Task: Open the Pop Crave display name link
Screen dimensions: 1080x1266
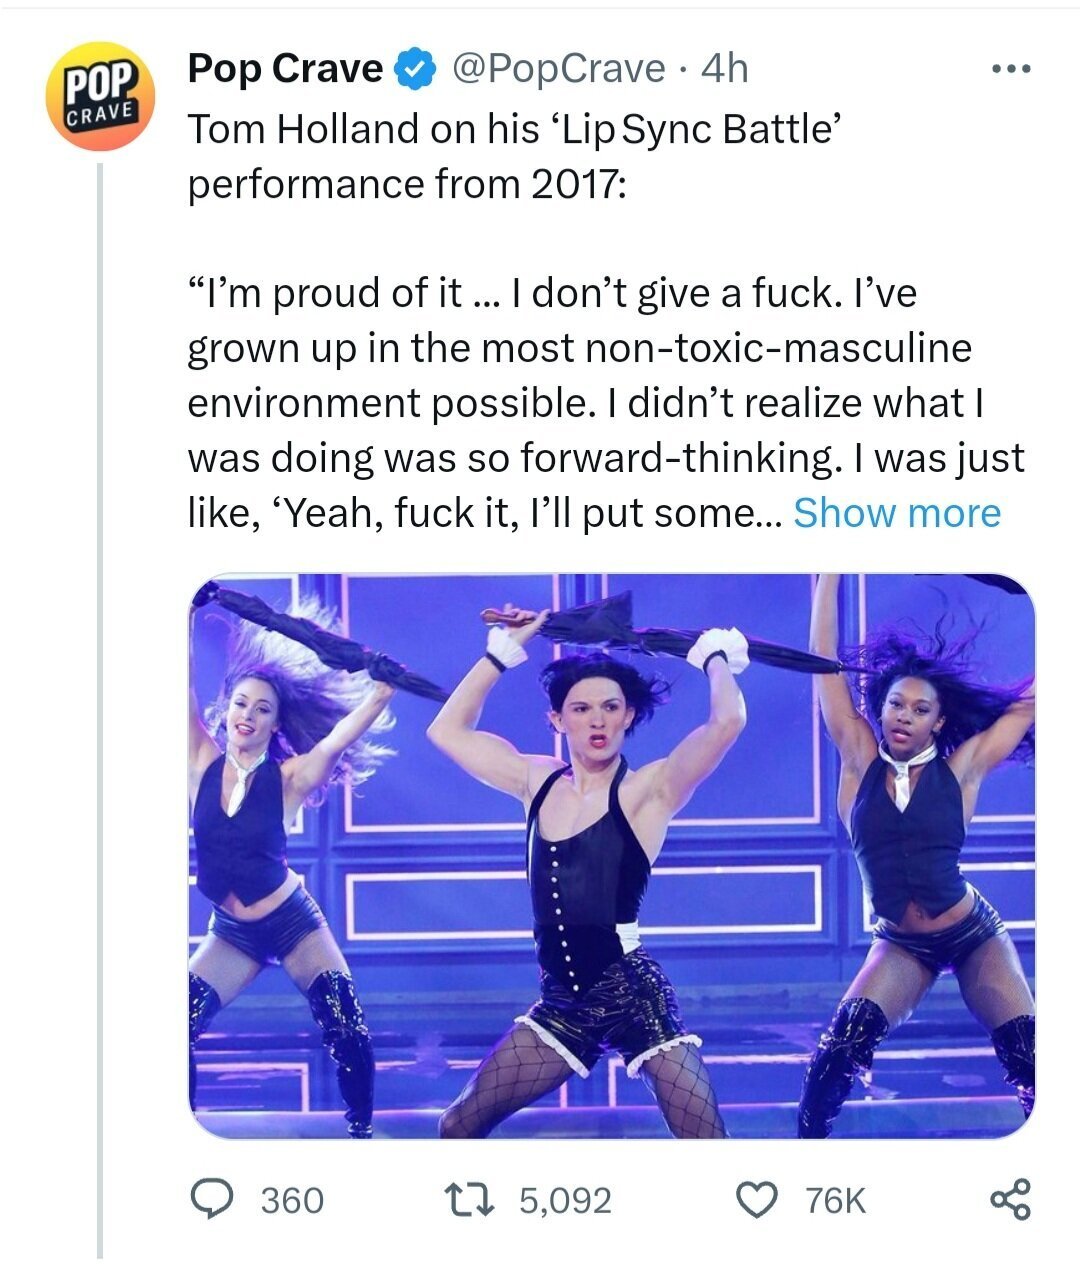Action: click(285, 68)
